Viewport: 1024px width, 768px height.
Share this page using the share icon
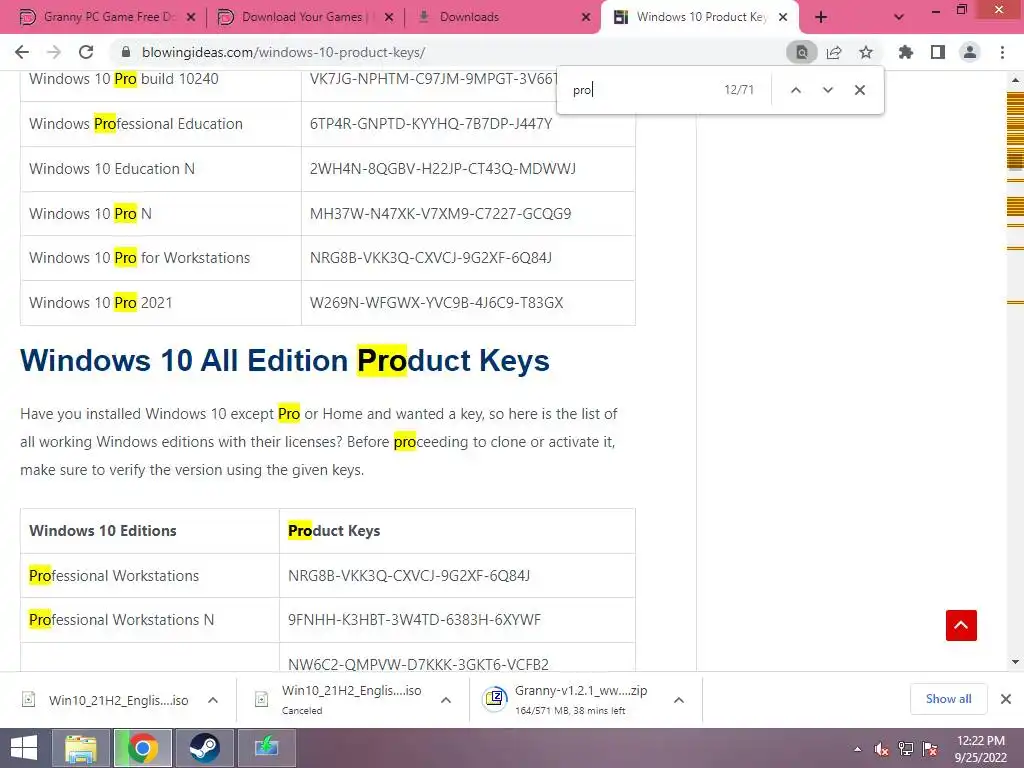point(834,52)
